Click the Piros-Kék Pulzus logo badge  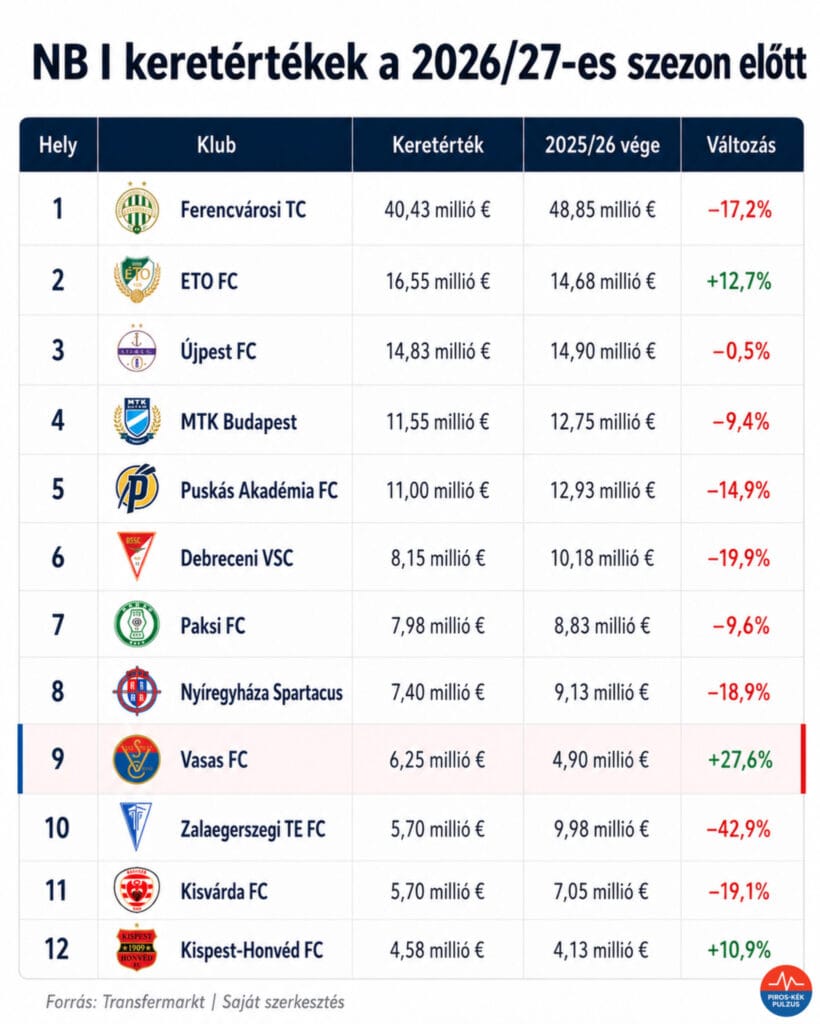tap(785, 991)
